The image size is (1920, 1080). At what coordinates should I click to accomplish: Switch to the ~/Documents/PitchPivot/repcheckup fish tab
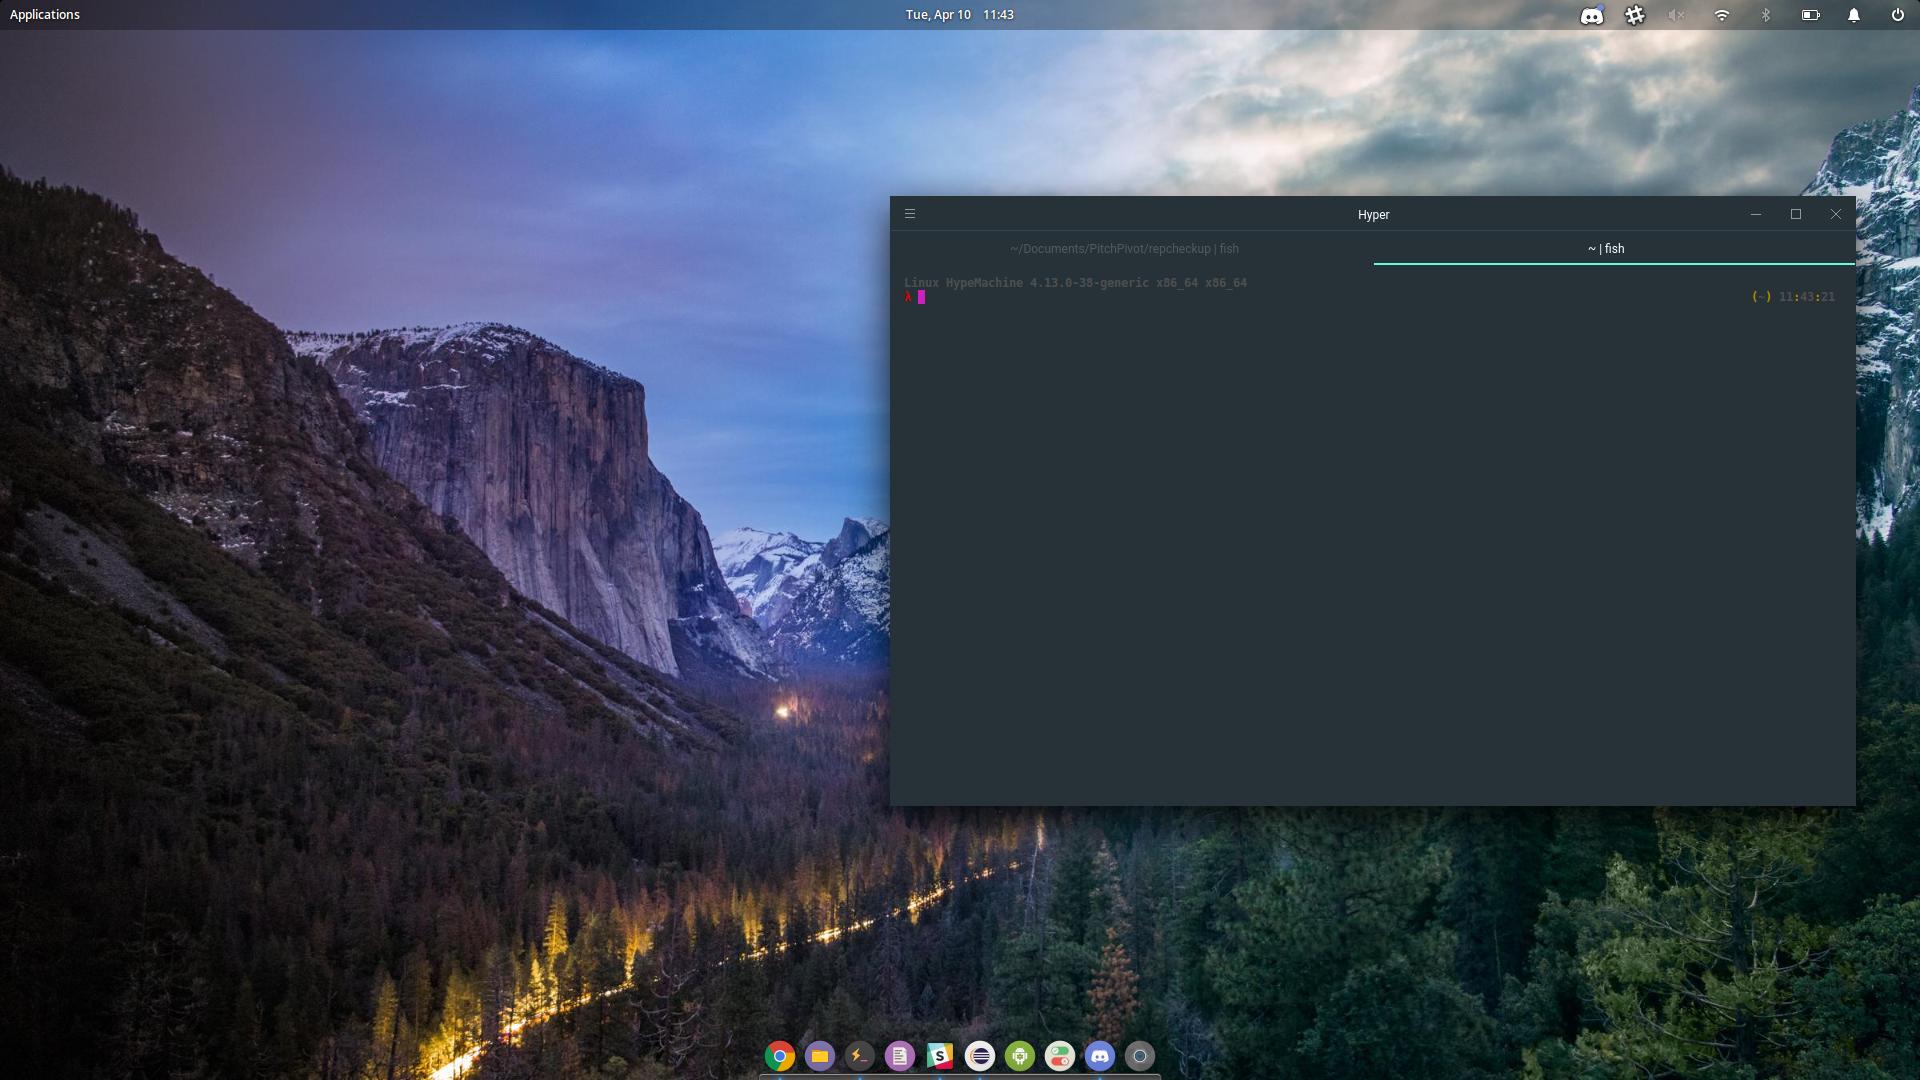click(1124, 249)
